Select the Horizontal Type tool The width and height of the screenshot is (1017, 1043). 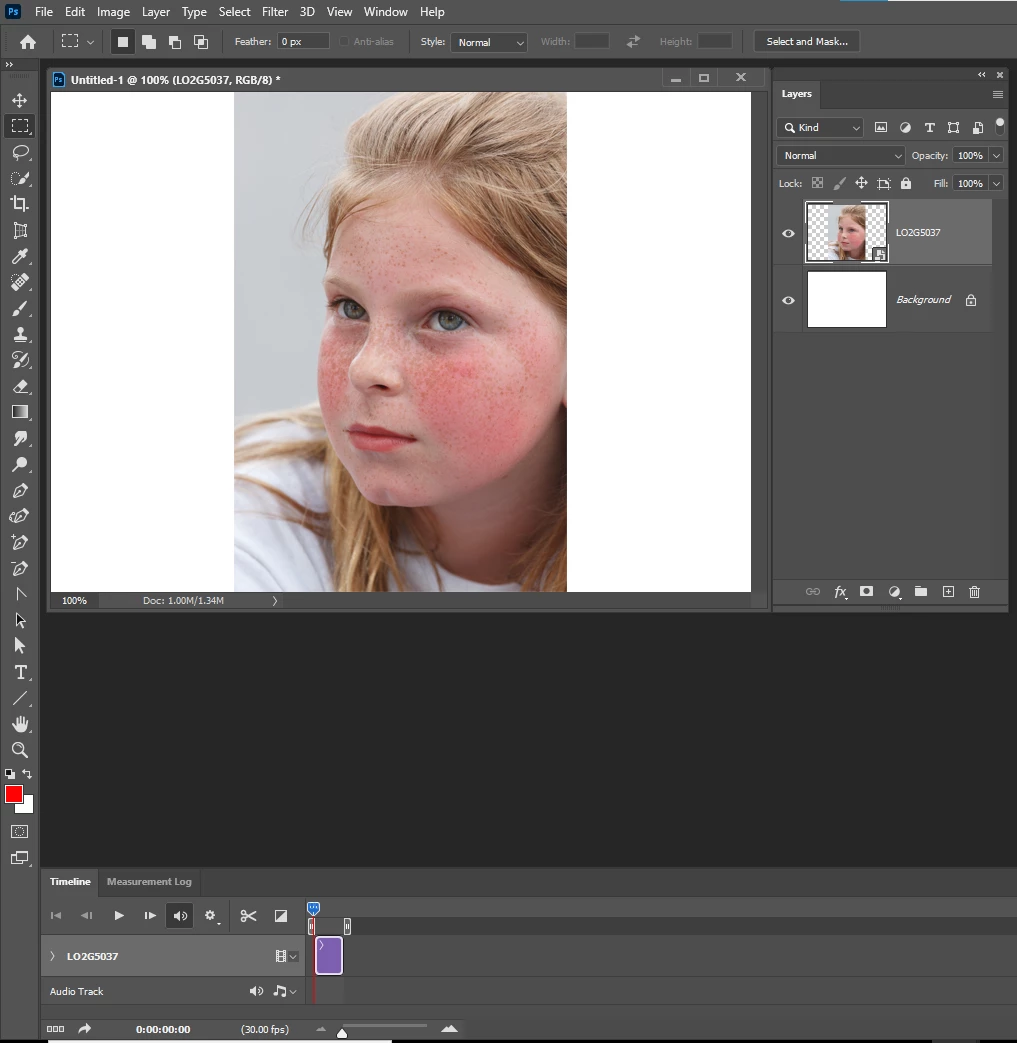pos(20,672)
